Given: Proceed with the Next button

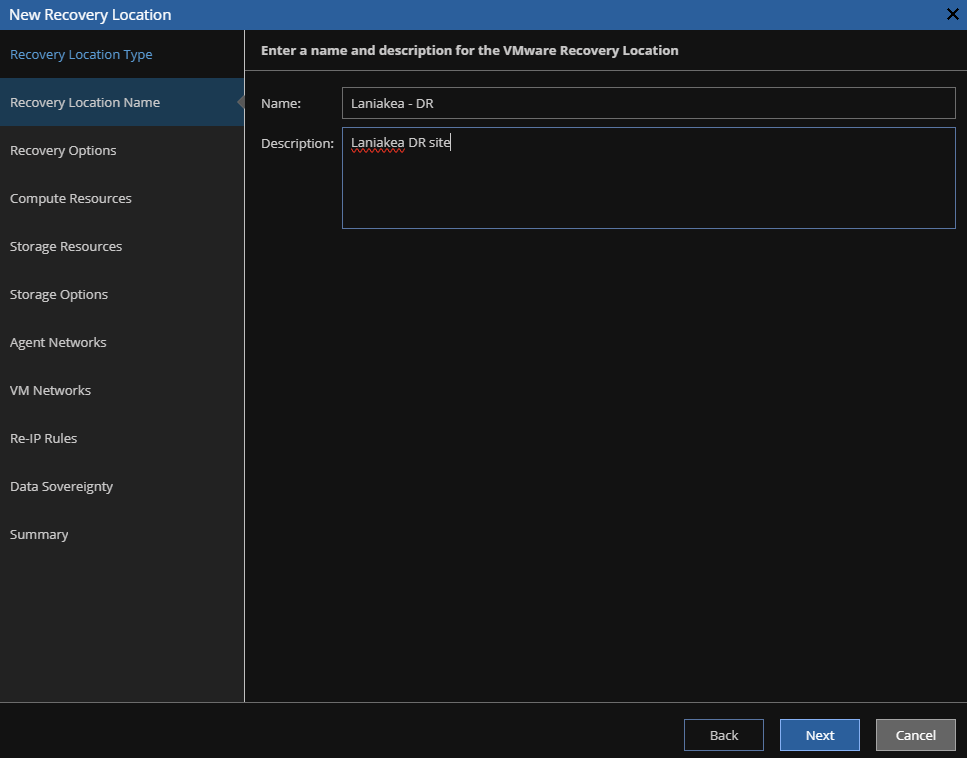Looking at the screenshot, I should tap(820, 735).
